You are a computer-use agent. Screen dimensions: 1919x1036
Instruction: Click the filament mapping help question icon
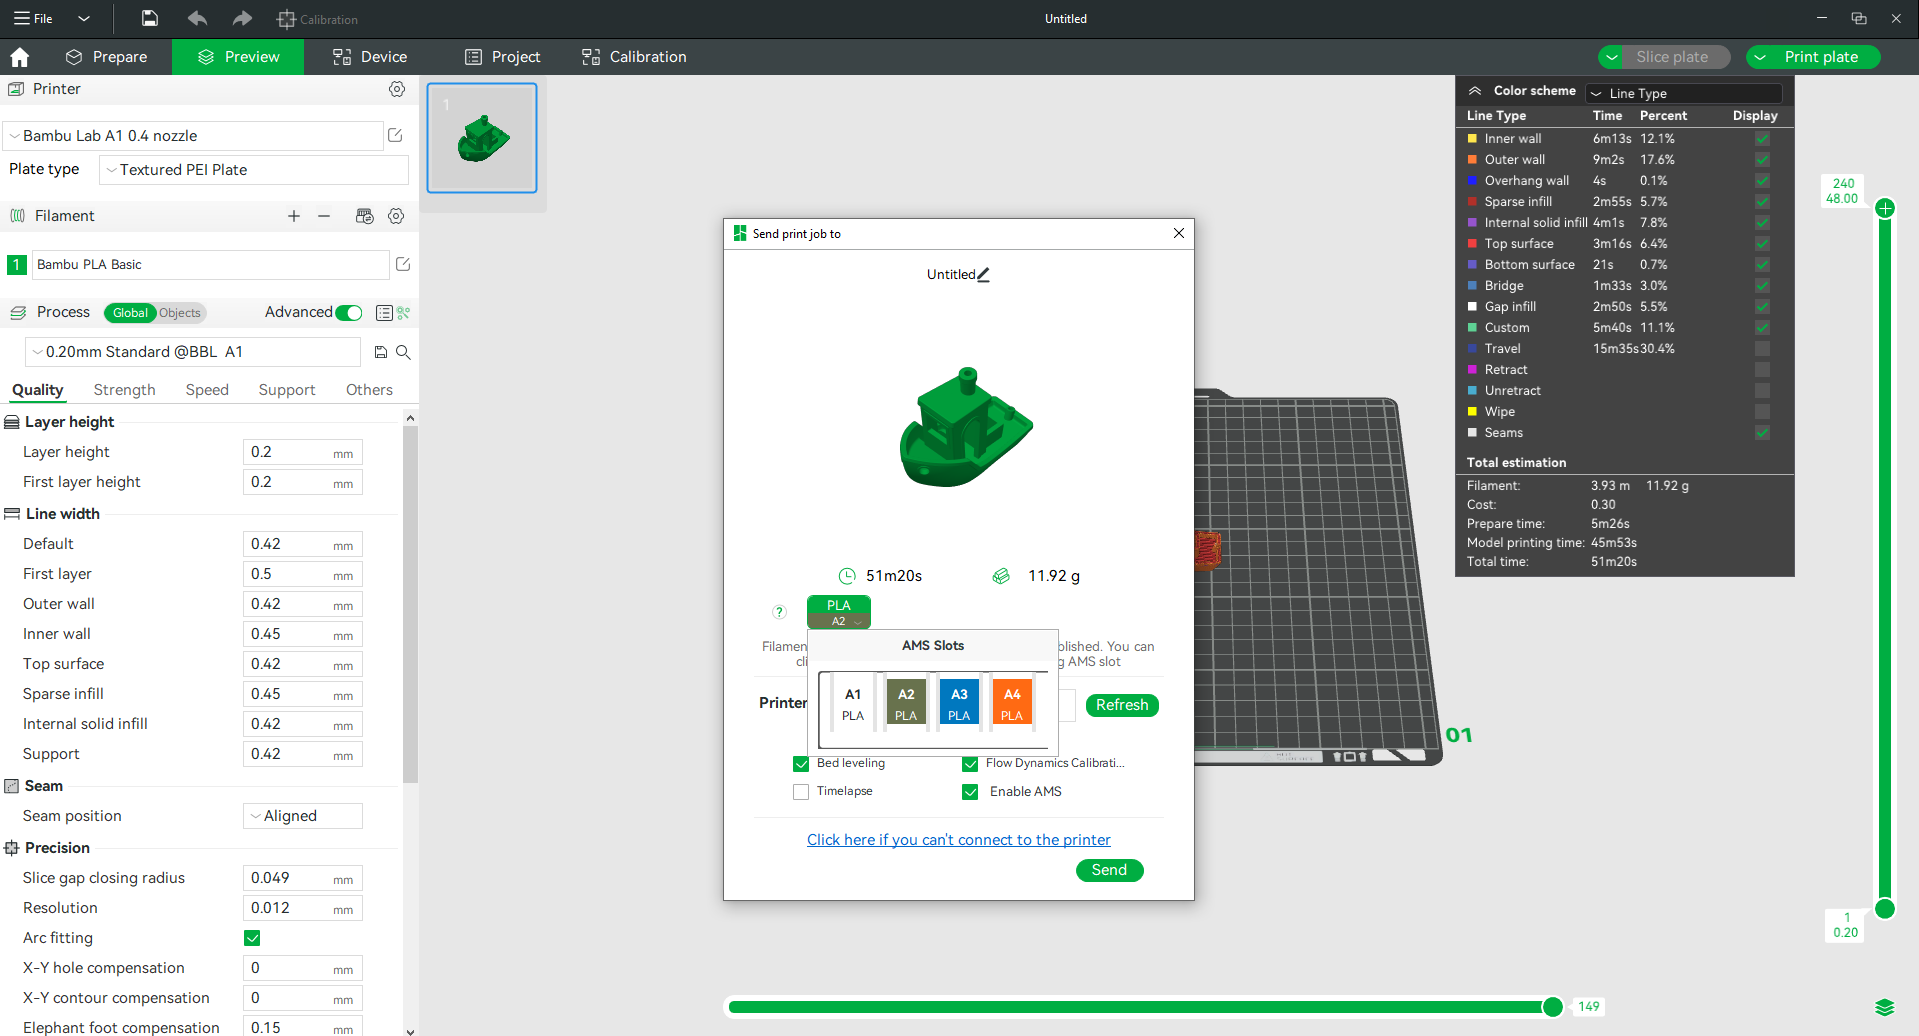click(779, 612)
